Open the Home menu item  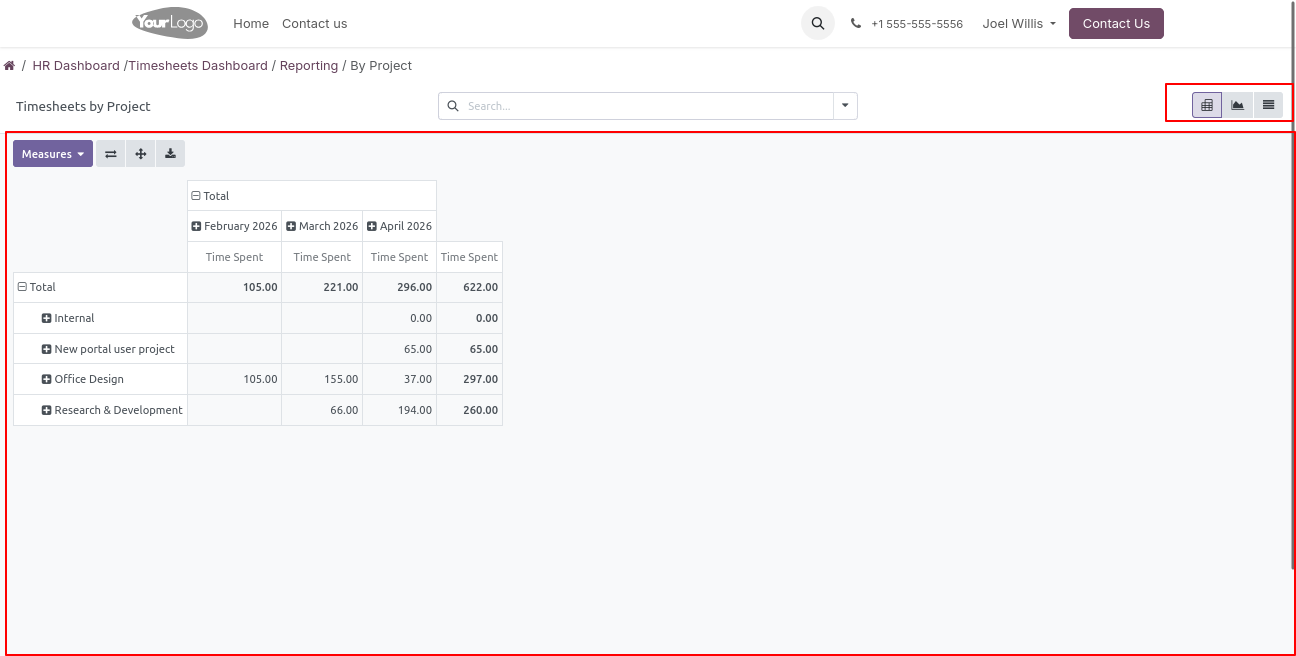(x=250, y=23)
